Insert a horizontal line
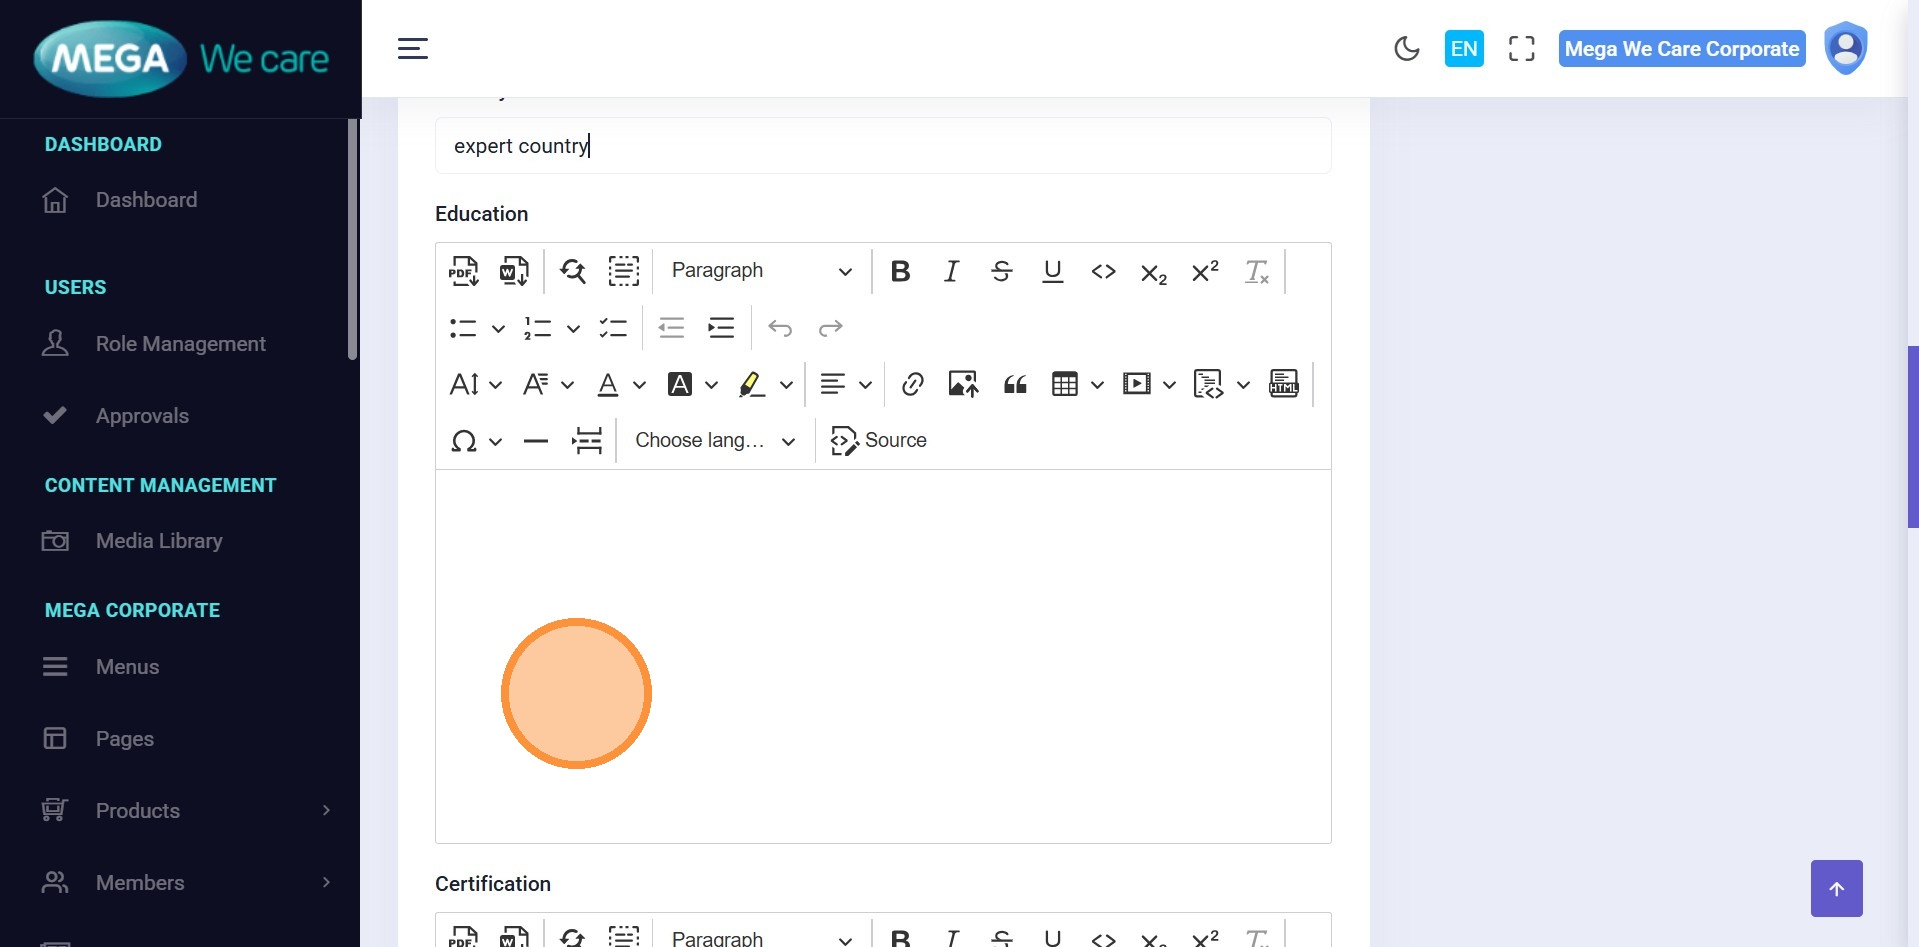1919x947 pixels. tap(536, 441)
